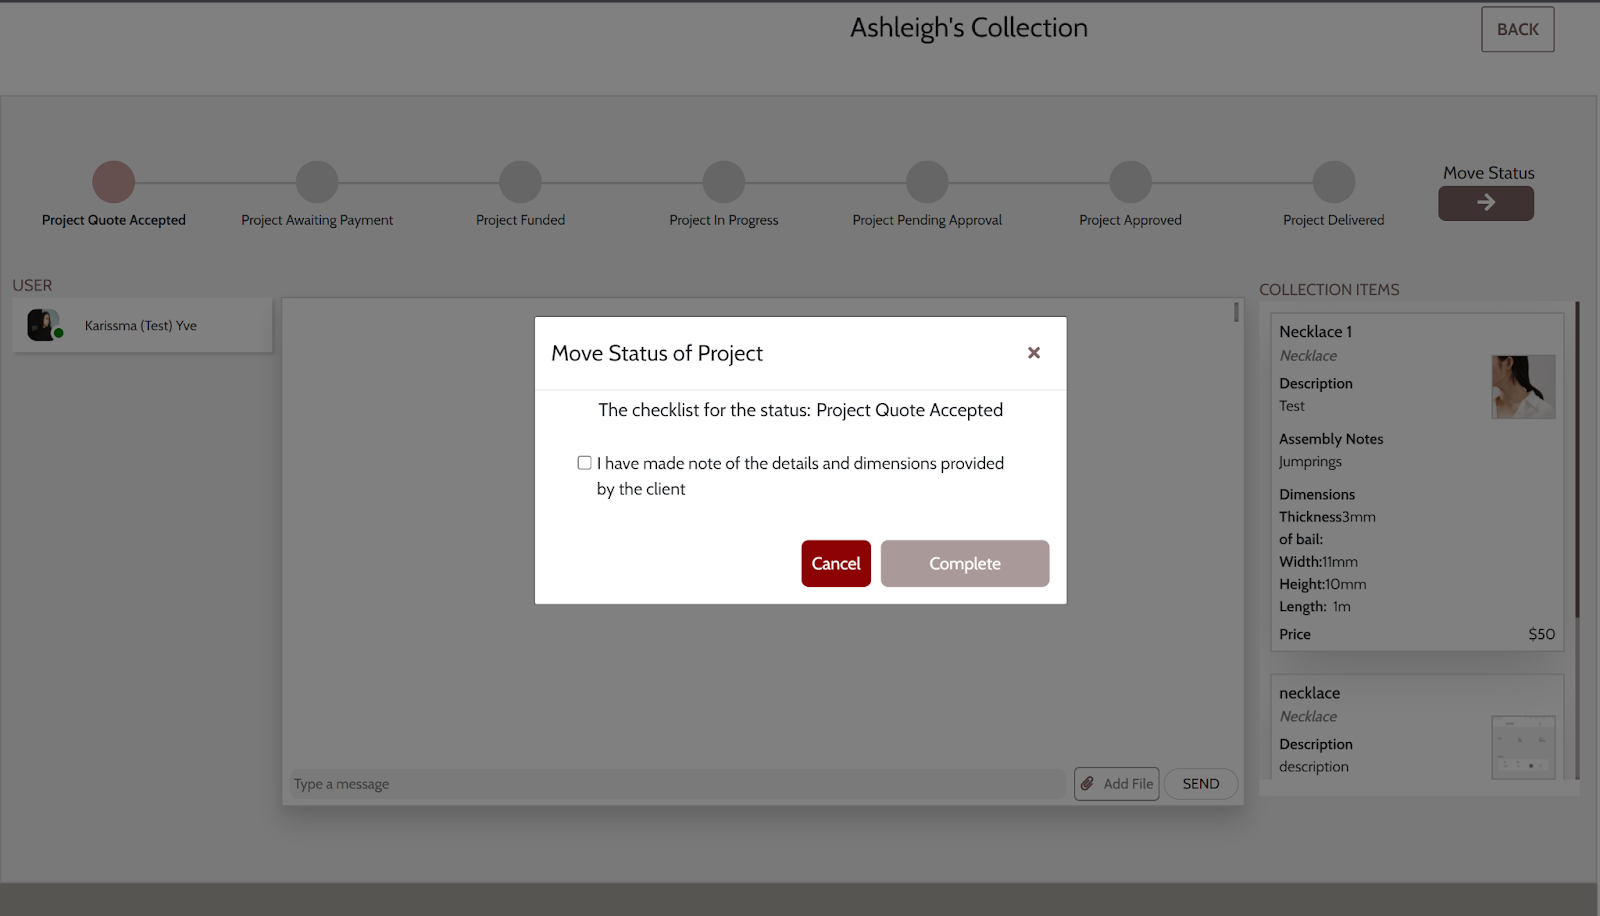Click the lowercase necklace item title
This screenshot has height=916, width=1600.
1310,693
